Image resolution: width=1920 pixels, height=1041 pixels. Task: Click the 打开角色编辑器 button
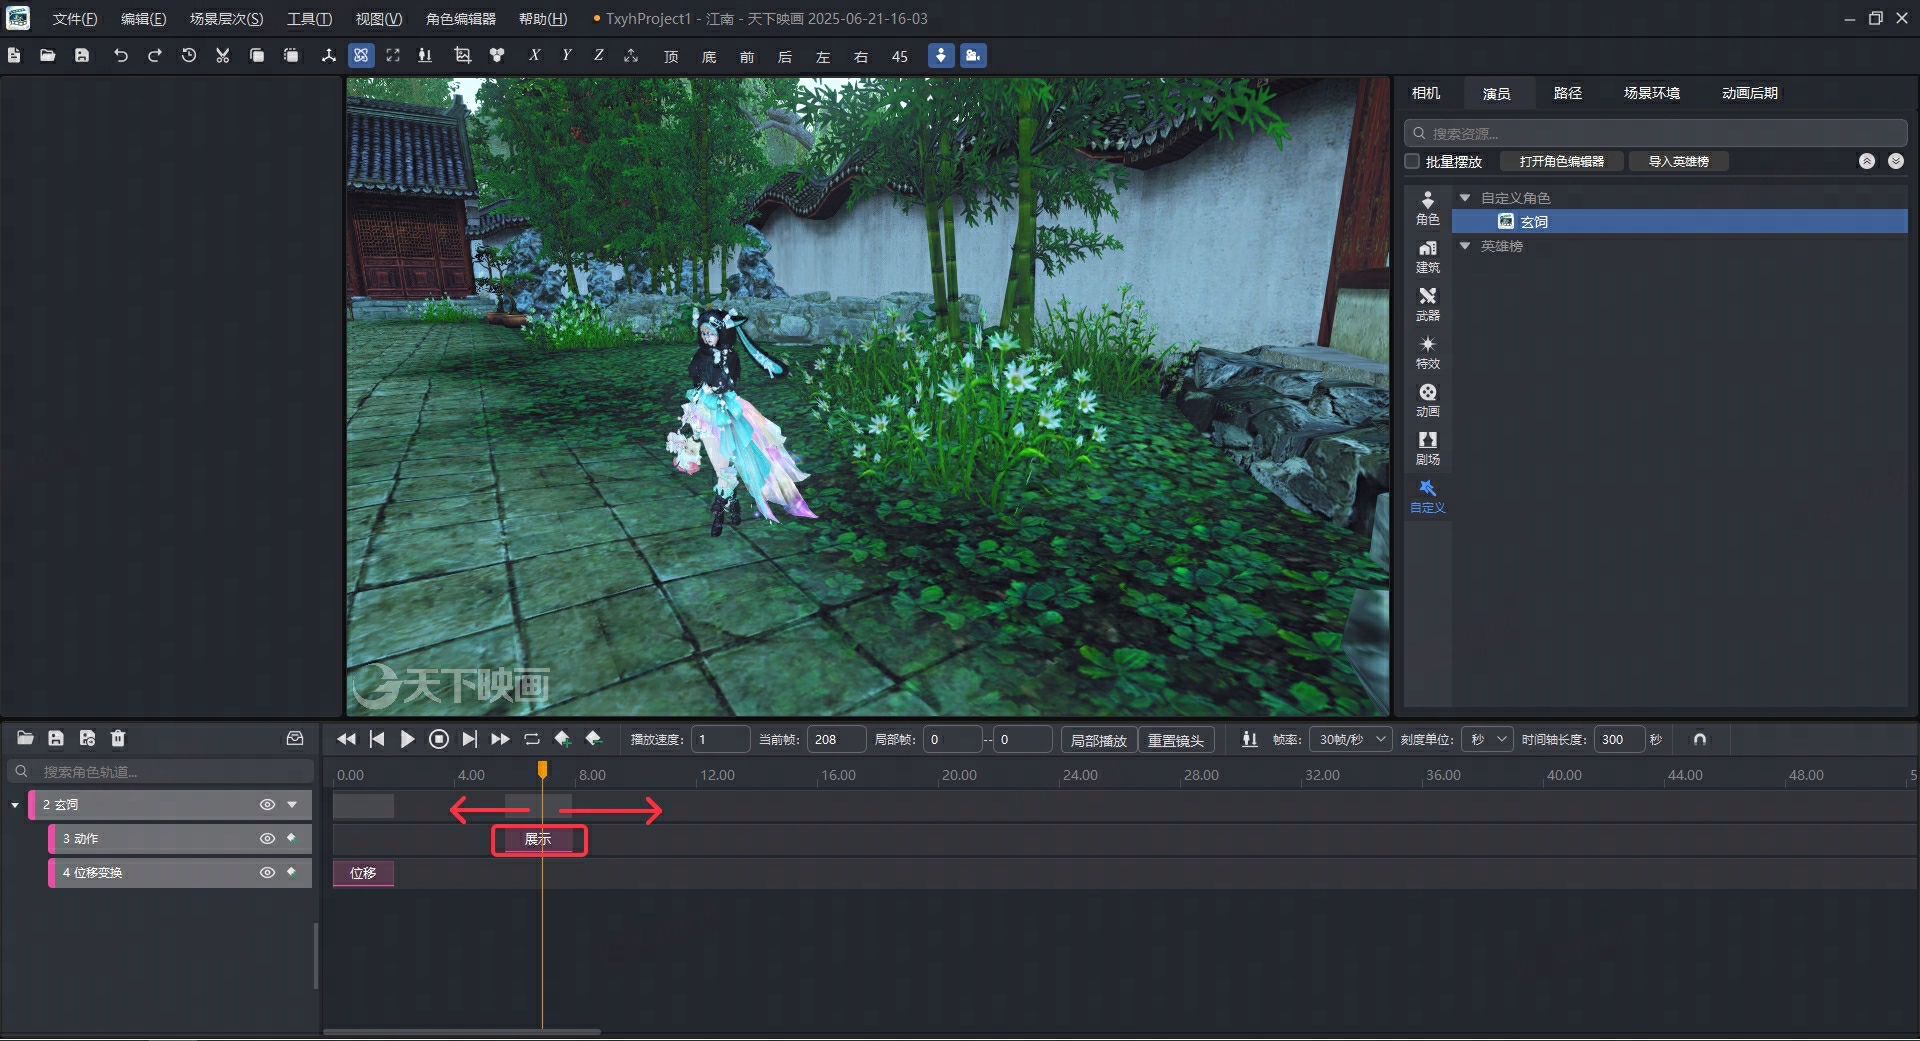pyautogui.click(x=1562, y=161)
